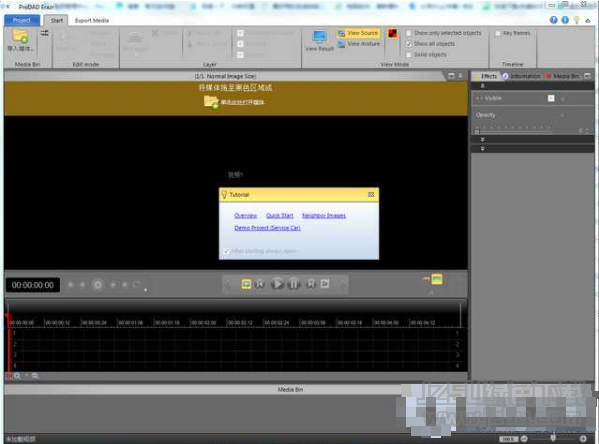This screenshot has height=444, width=599.
Task: Enable Show only selected objects checkbox
Action: [x=409, y=33]
